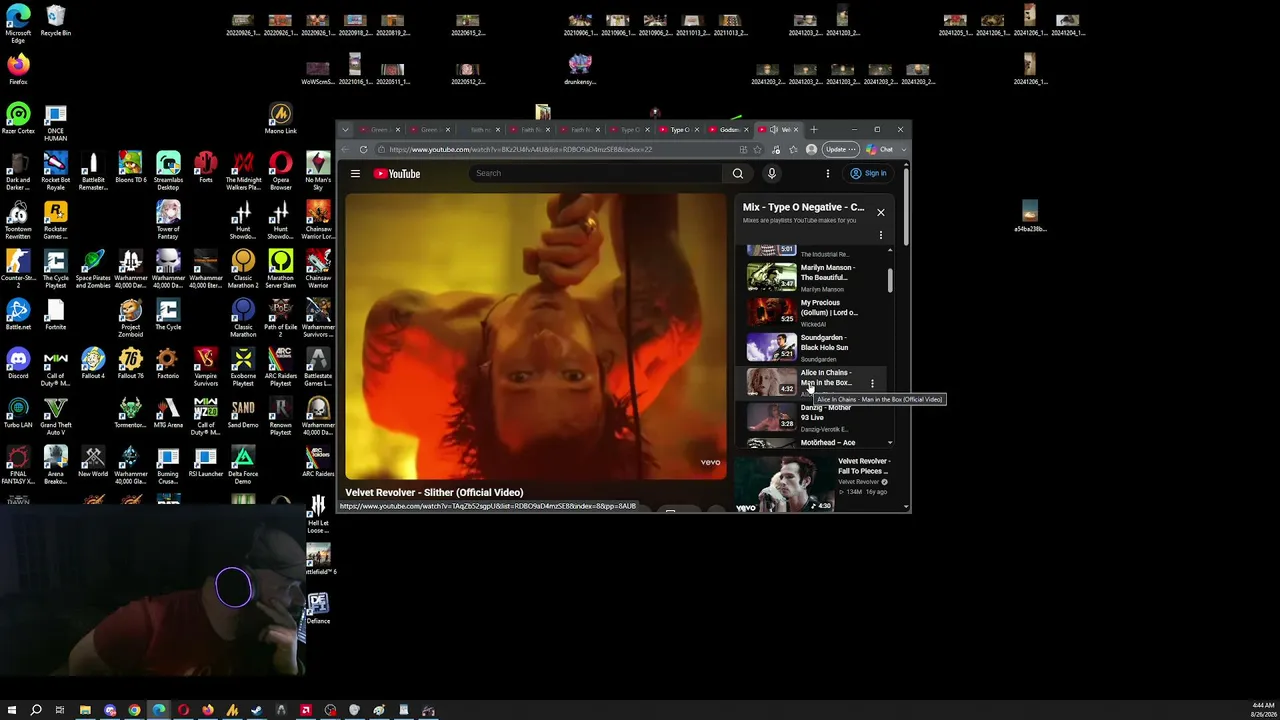Open Windows taskbar search
The width and height of the screenshot is (1280, 720).
(36, 710)
